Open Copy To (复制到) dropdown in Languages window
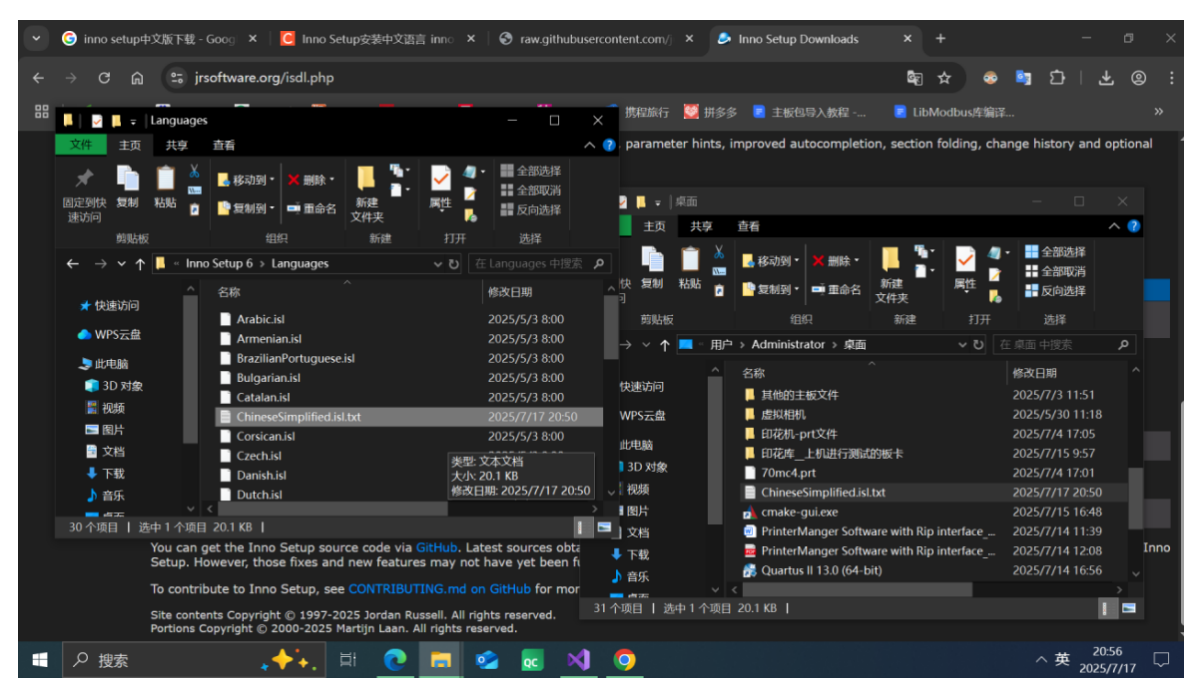The image size is (1184, 682). pyautogui.click(x=245, y=208)
